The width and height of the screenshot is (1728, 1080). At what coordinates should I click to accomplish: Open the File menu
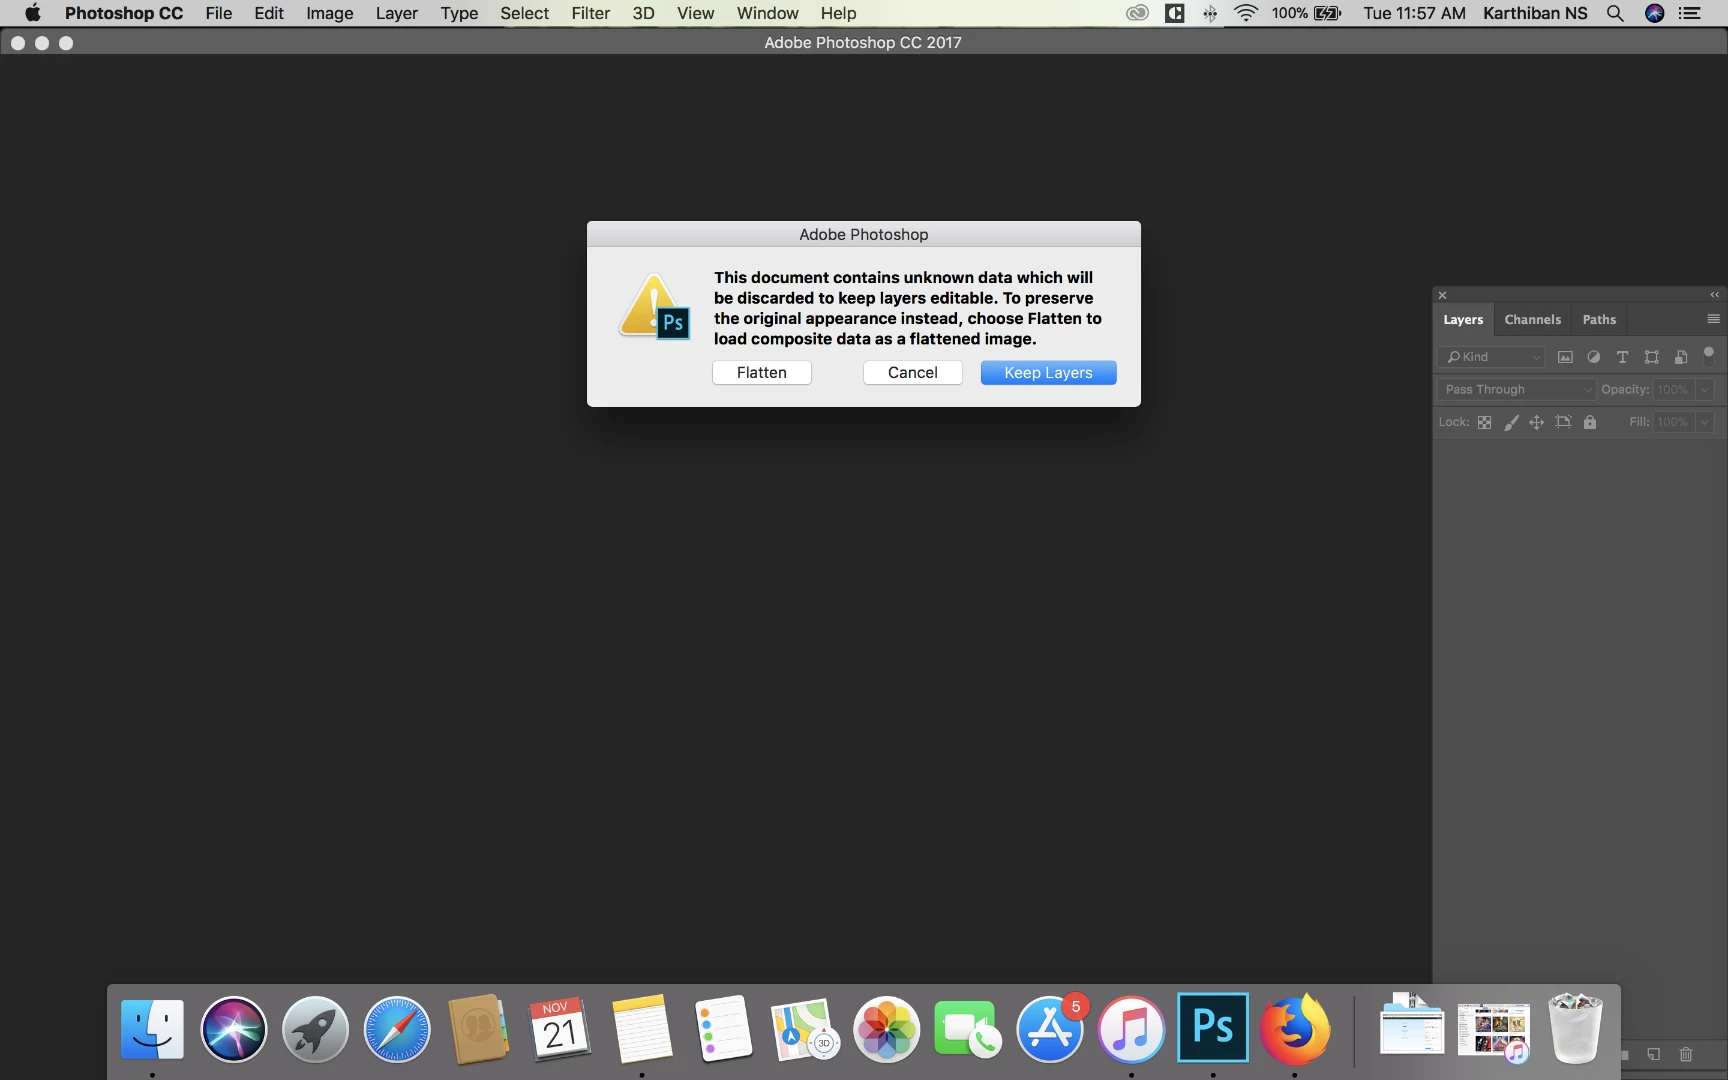218,13
